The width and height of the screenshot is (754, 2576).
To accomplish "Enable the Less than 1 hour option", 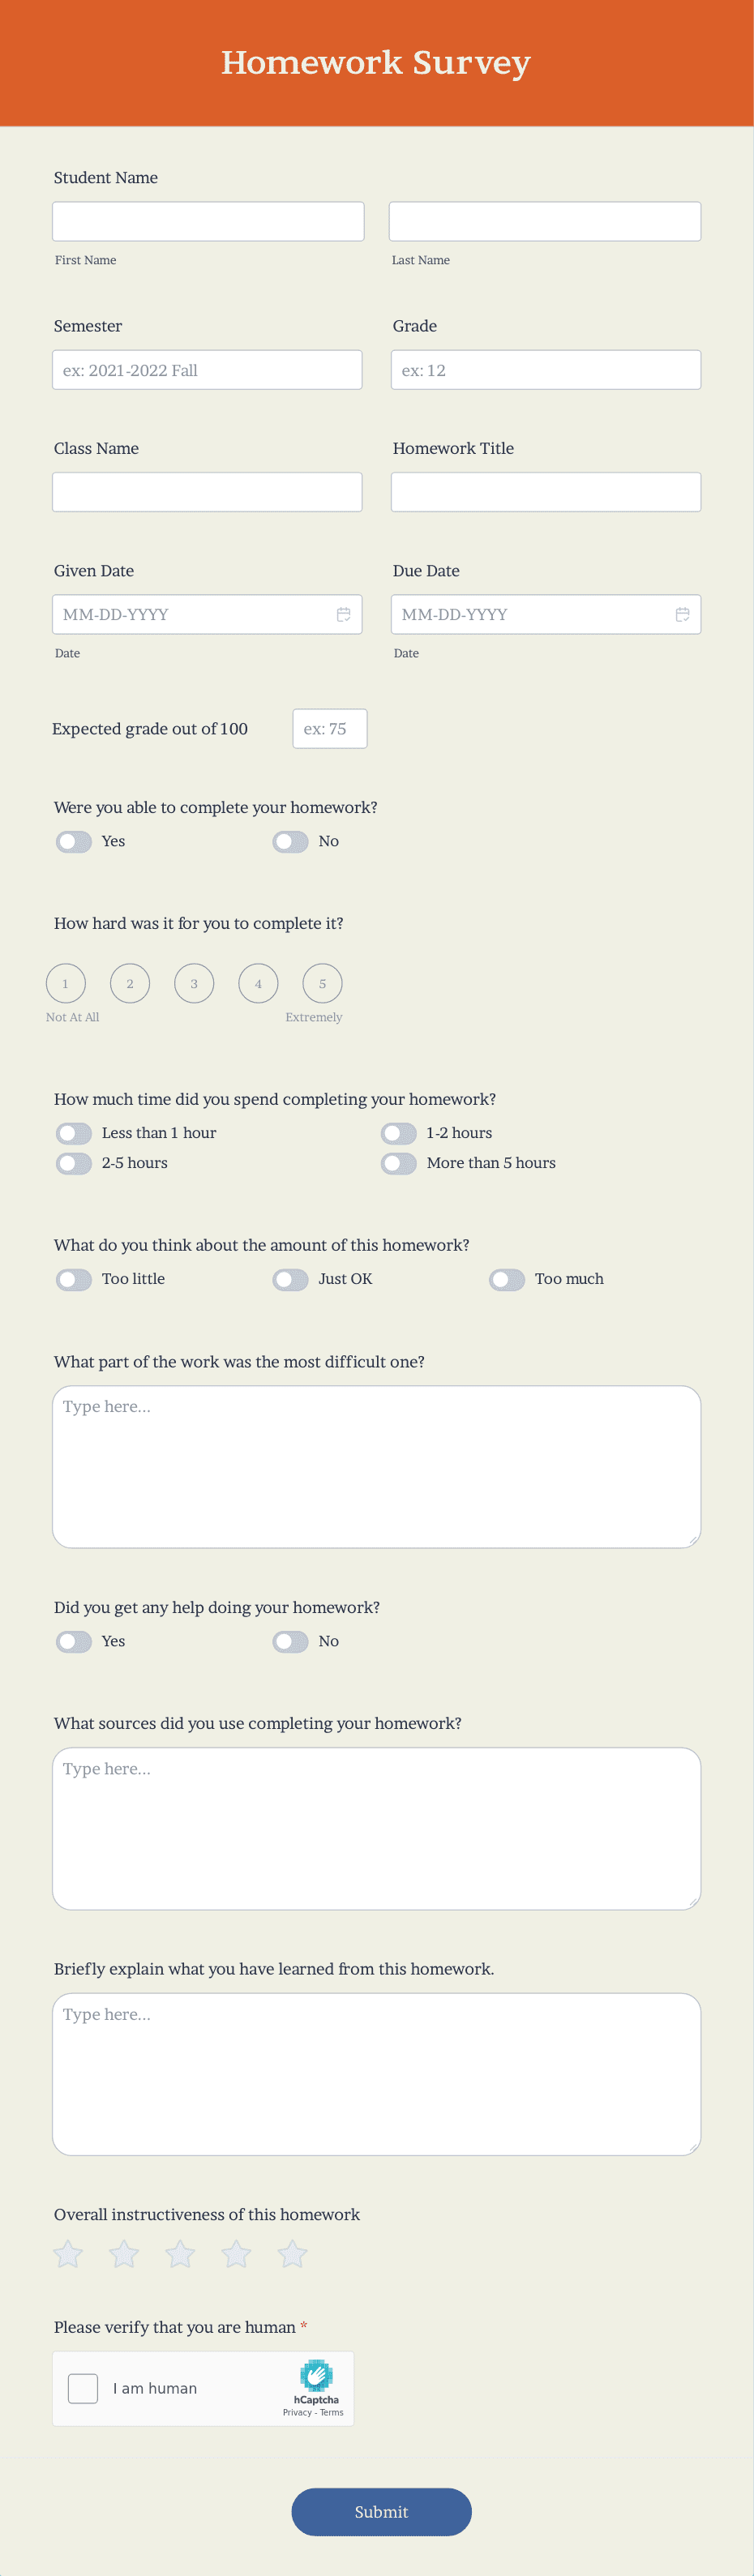I will tap(73, 1133).
